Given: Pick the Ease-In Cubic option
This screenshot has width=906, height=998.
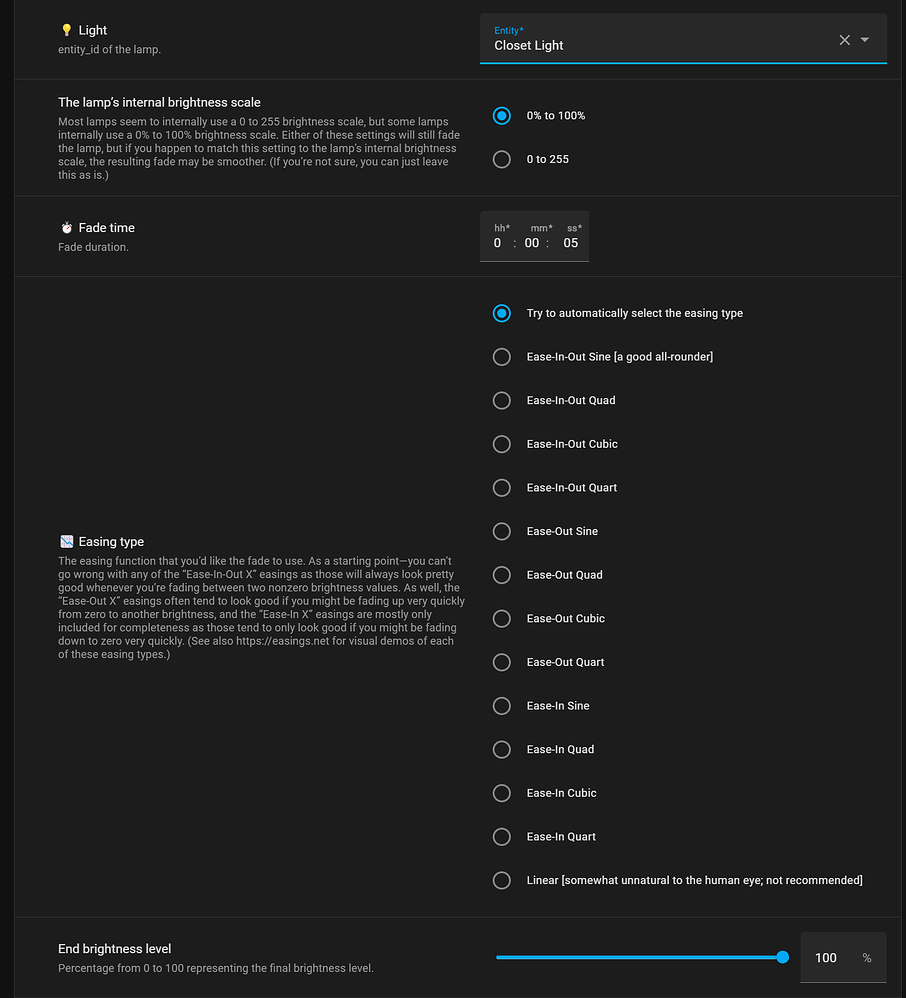Looking at the screenshot, I should click(x=502, y=793).
